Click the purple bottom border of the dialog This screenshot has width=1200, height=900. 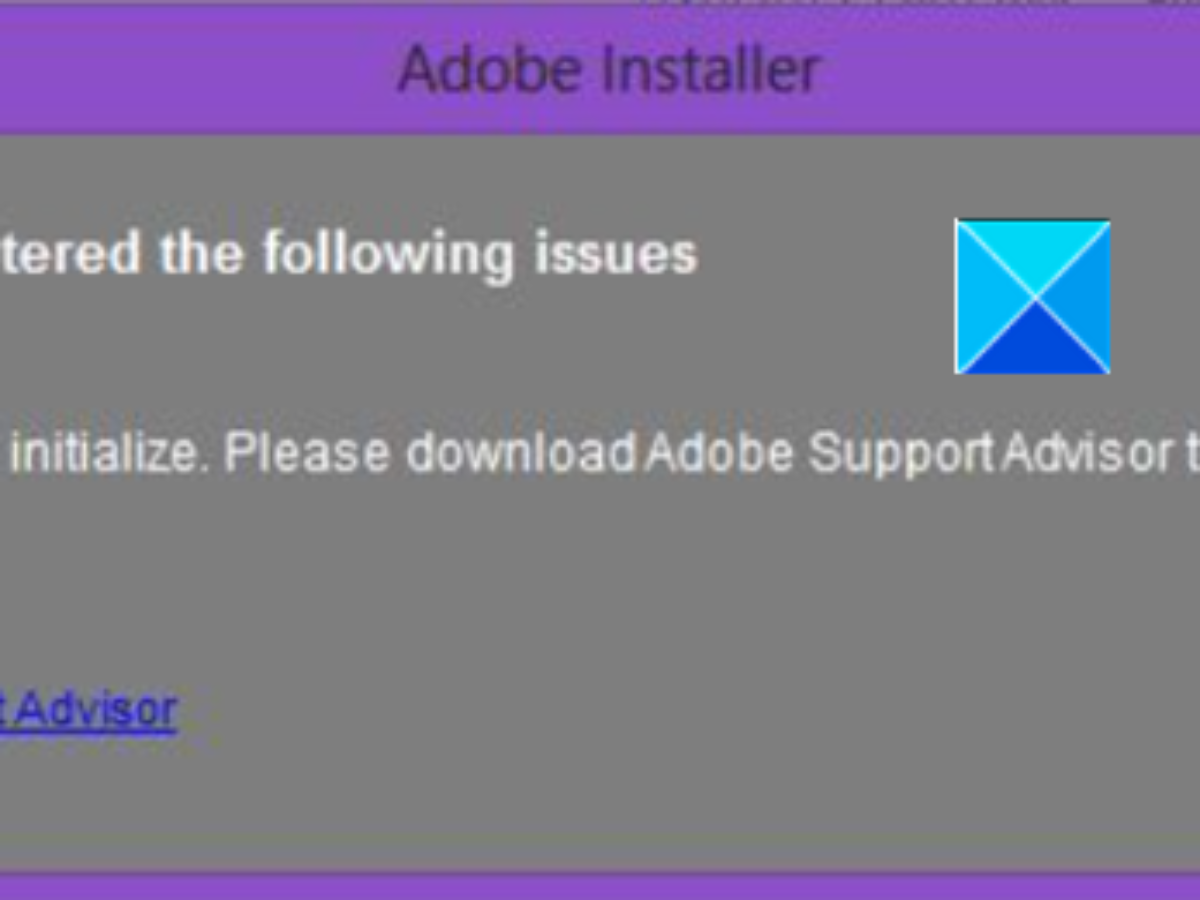600,886
